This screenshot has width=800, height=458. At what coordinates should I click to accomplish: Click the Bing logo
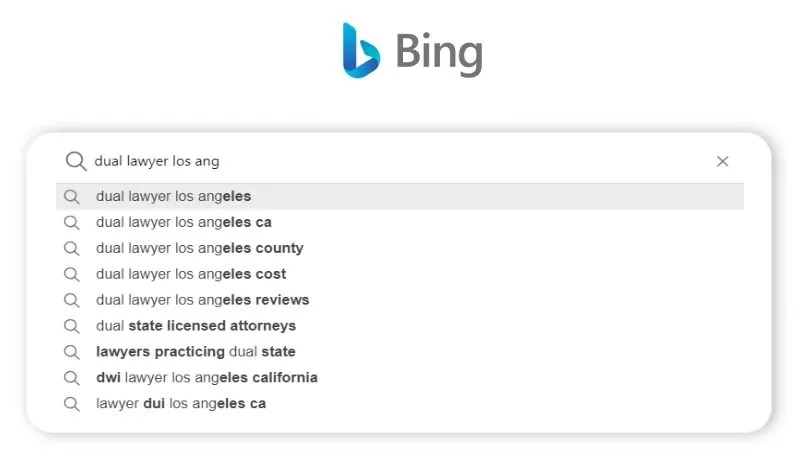coord(412,50)
